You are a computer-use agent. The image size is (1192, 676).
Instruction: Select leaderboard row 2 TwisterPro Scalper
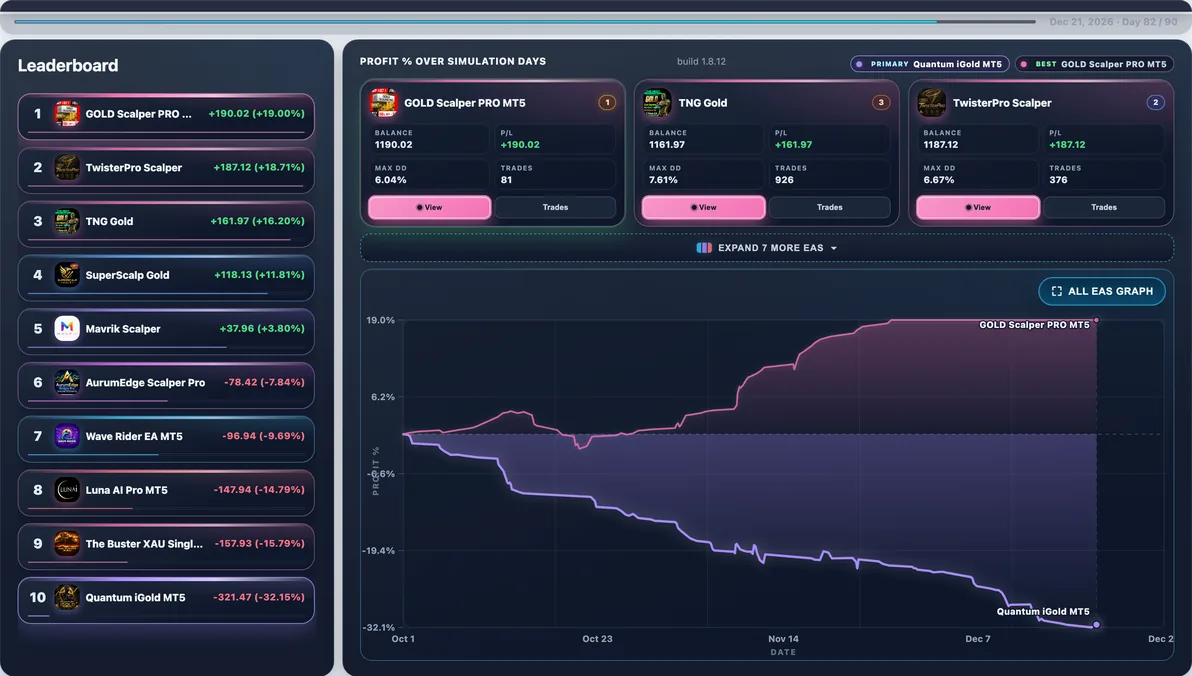click(x=166, y=170)
